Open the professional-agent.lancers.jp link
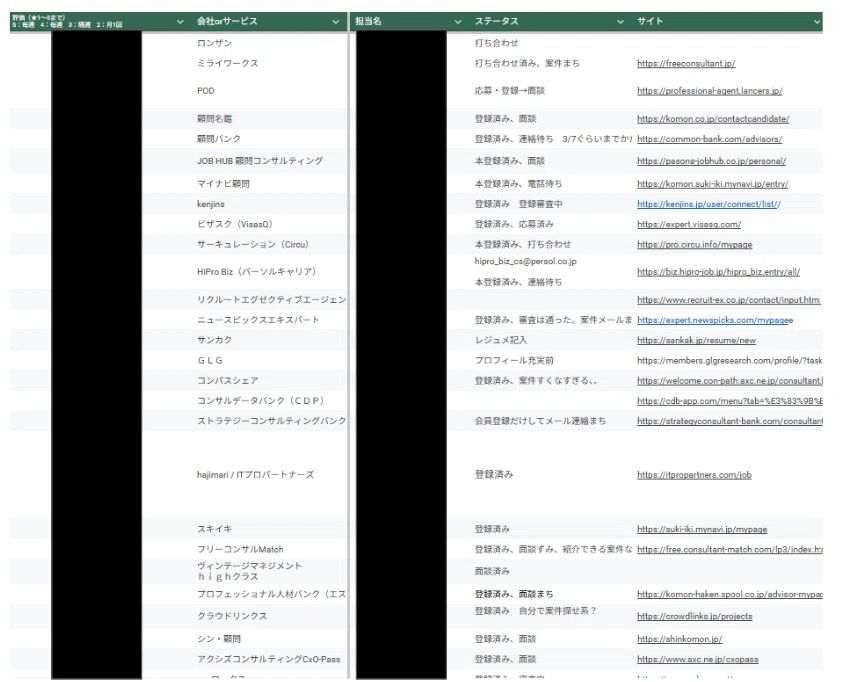The width and height of the screenshot is (850, 682). coord(709,91)
